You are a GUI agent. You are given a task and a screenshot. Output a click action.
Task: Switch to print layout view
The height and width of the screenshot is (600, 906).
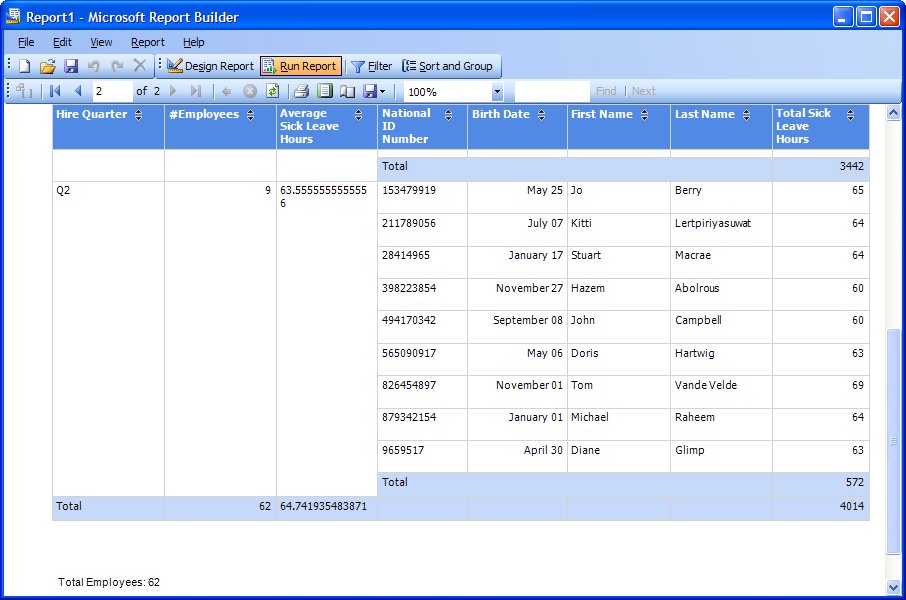click(x=324, y=91)
